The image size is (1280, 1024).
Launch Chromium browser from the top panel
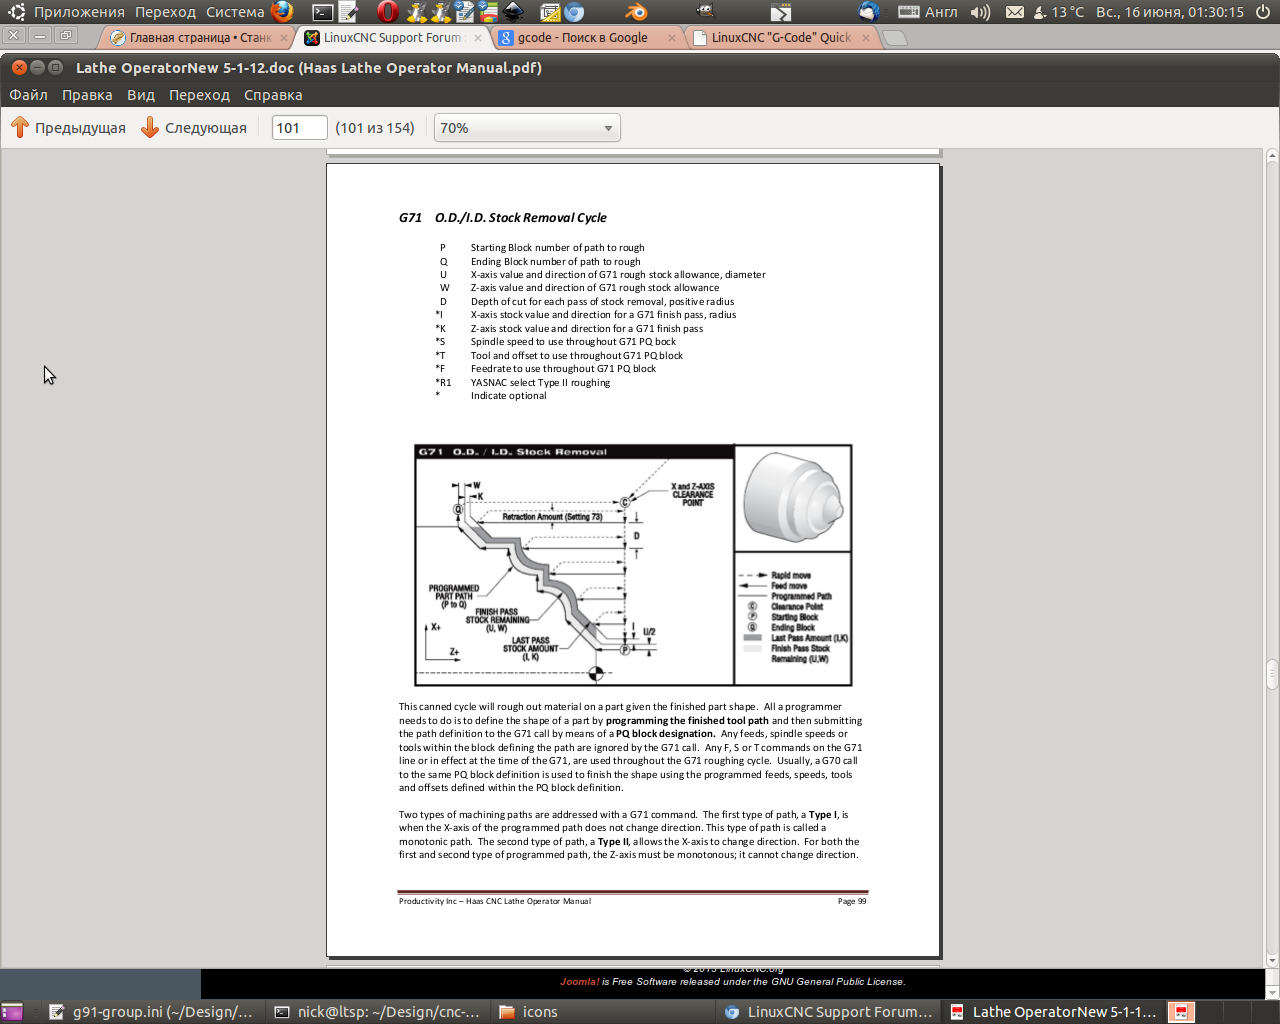[x=574, y=12]
